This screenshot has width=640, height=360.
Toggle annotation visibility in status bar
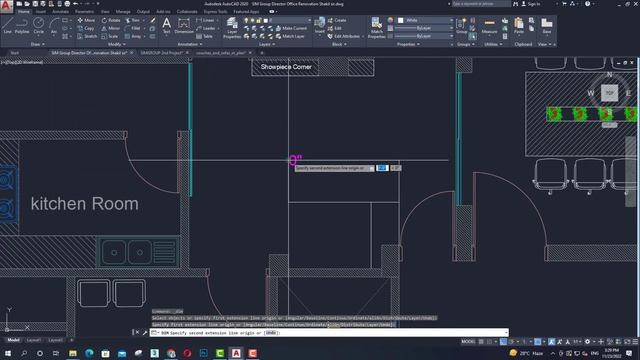click(551, 342)
